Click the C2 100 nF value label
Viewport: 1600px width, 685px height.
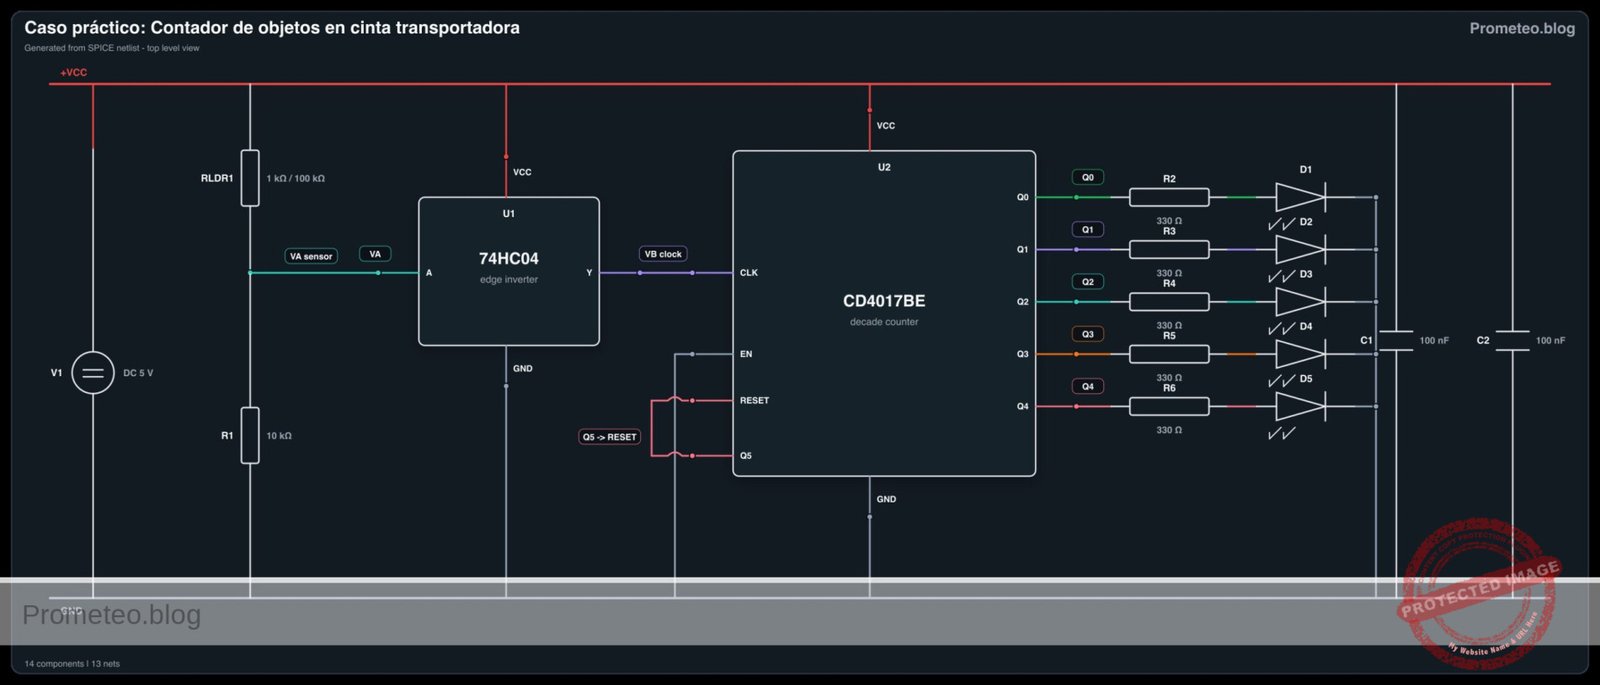click(1550, 341)
